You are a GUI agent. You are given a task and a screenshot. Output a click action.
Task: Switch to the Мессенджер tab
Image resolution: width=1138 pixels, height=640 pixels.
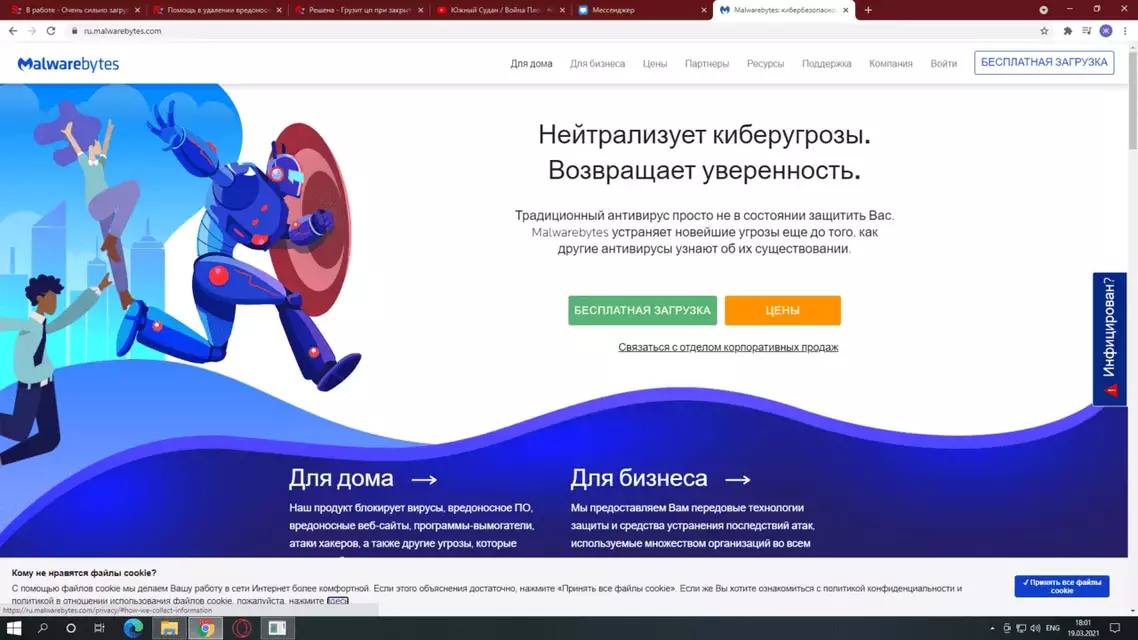[x=642, y=10]
